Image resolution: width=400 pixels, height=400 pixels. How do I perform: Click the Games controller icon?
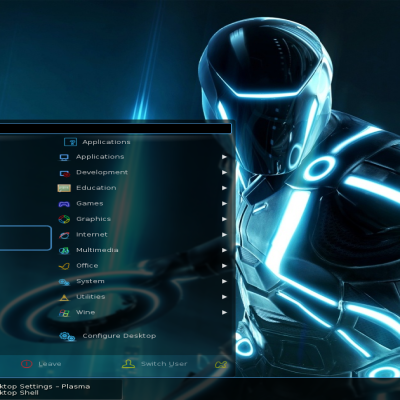[x=64, y=204]
